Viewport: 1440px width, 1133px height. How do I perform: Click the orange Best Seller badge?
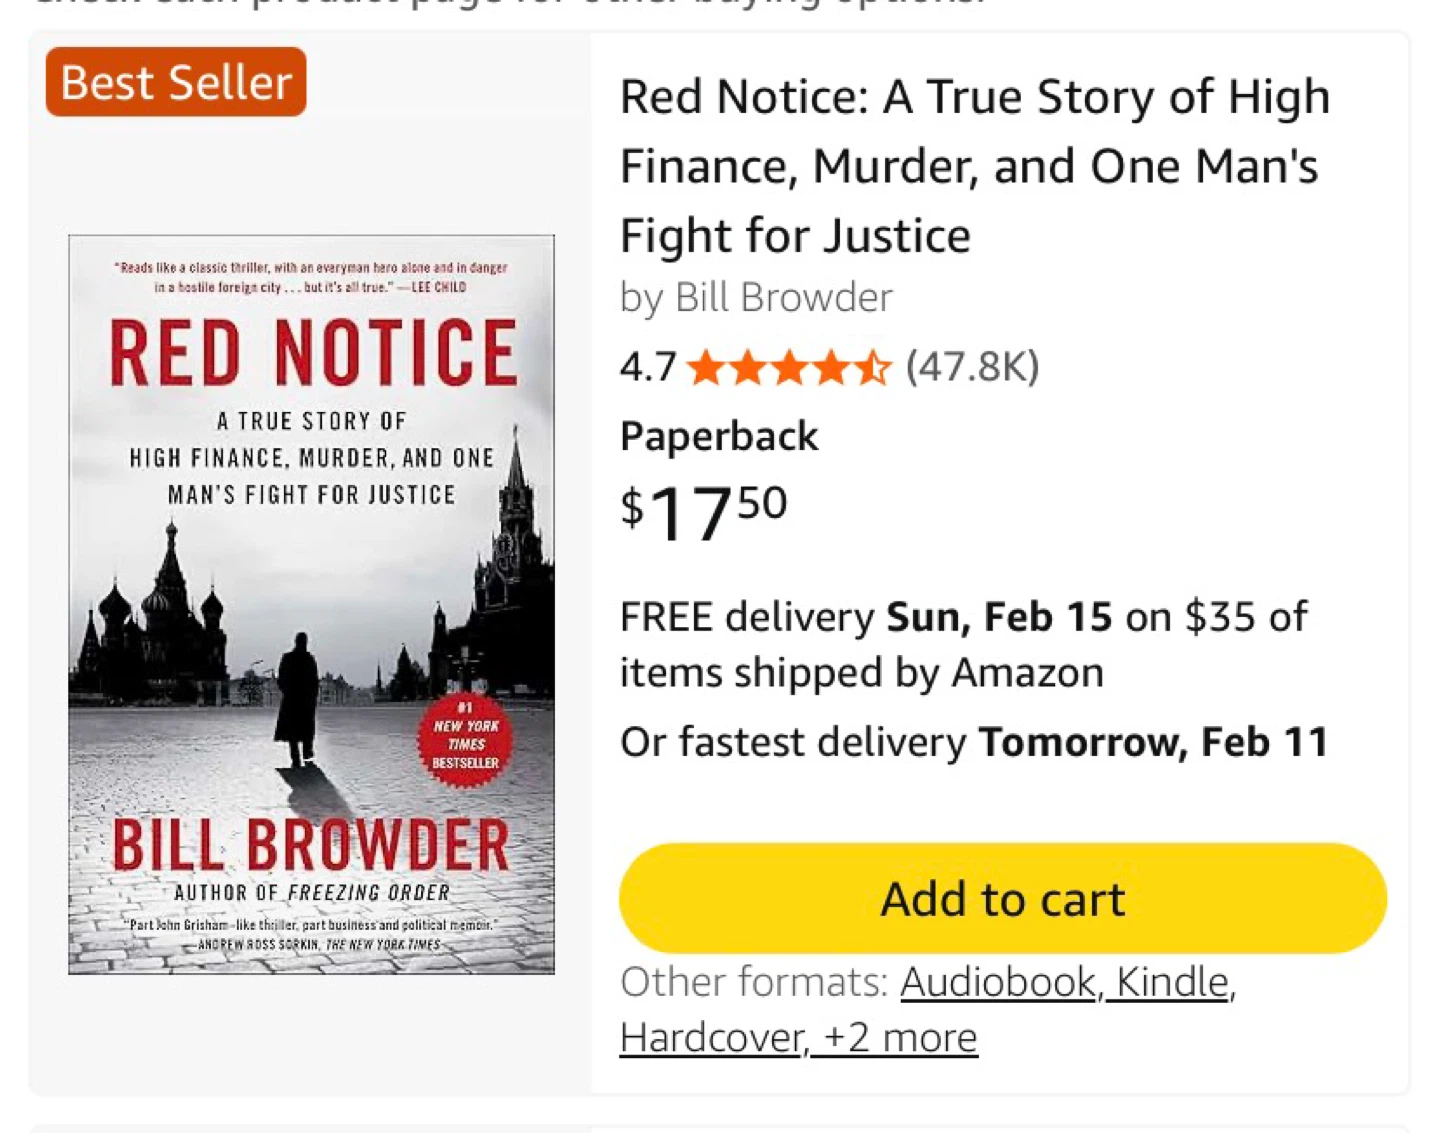[176, 82]
